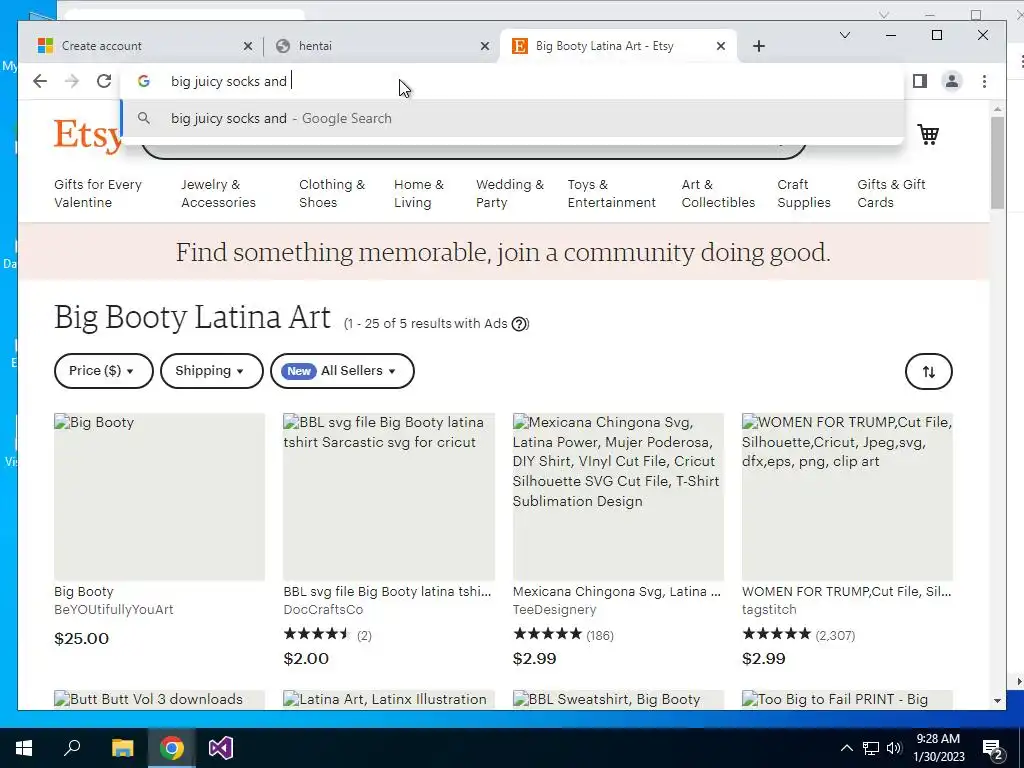Click the sort arrows button
Screen dimensions: 1024x768
pos(928,371)
